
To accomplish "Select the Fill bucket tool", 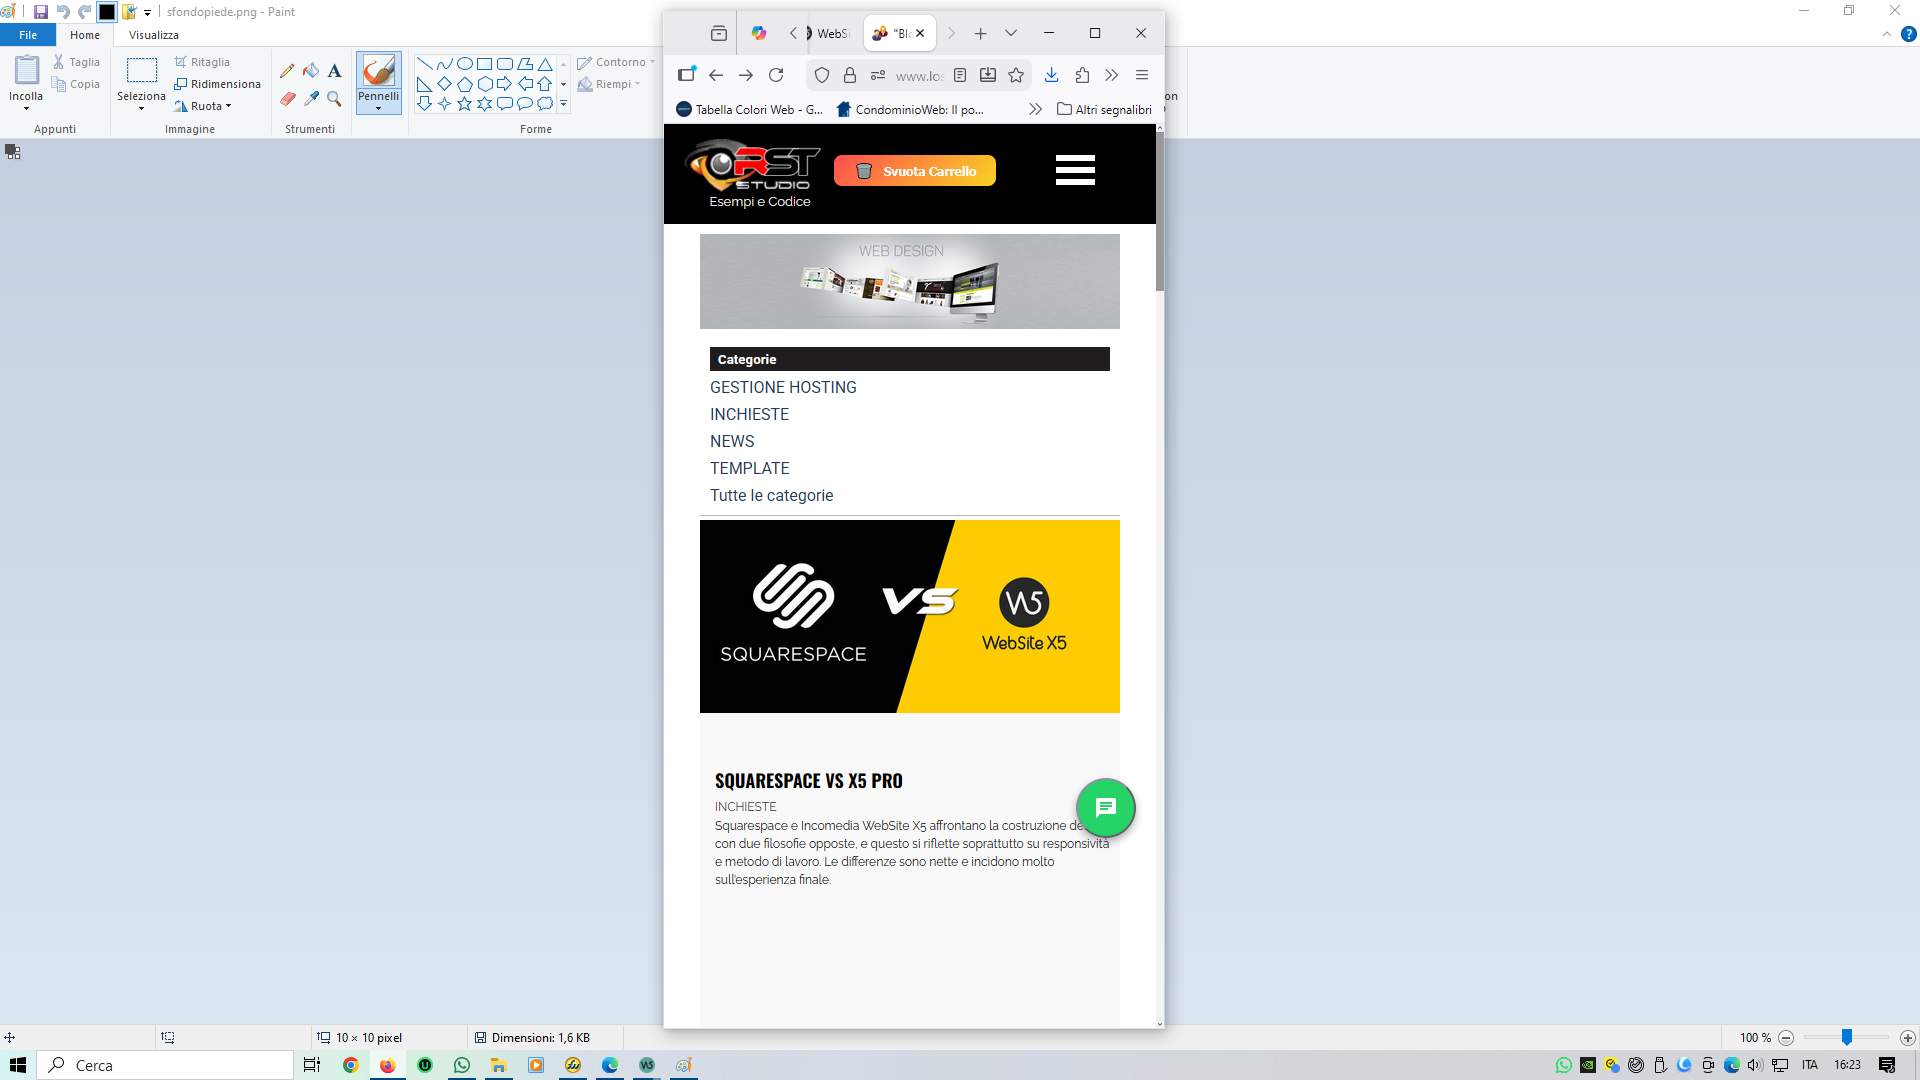I will (x=311, y=71).
